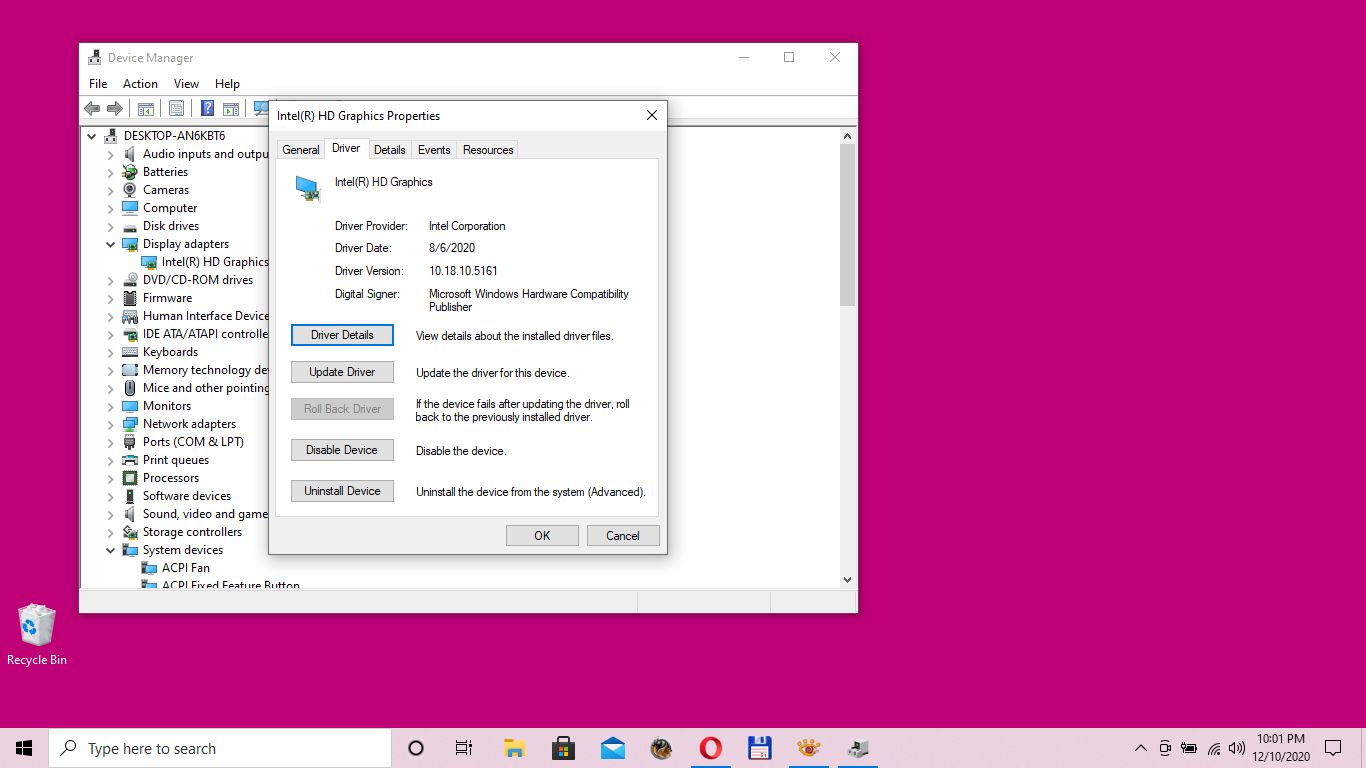
Task: Click the Type here to search box
Action: [x=220, y=748]
